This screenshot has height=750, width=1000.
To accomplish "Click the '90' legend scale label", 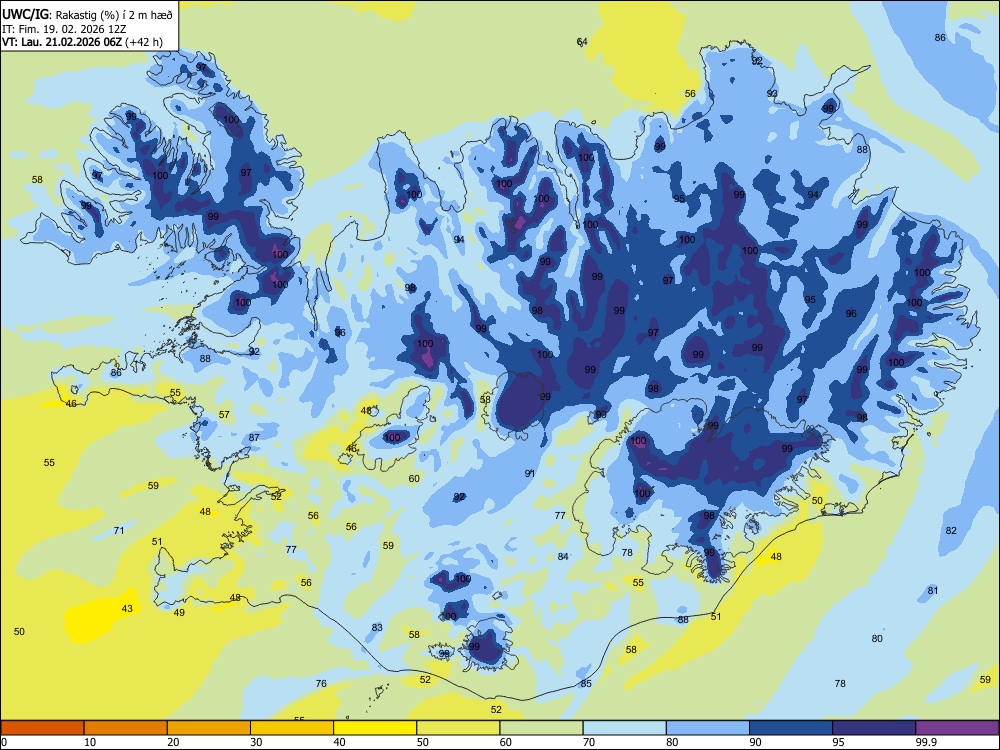I will click(756, 742).
